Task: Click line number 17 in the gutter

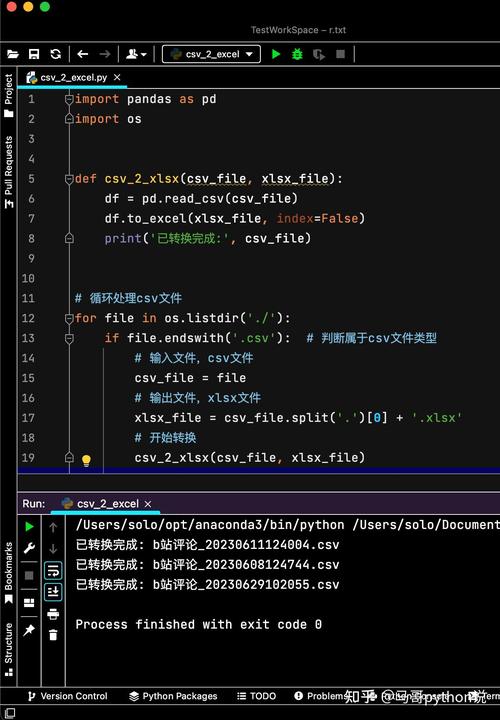Action: [x=28, y=418]
